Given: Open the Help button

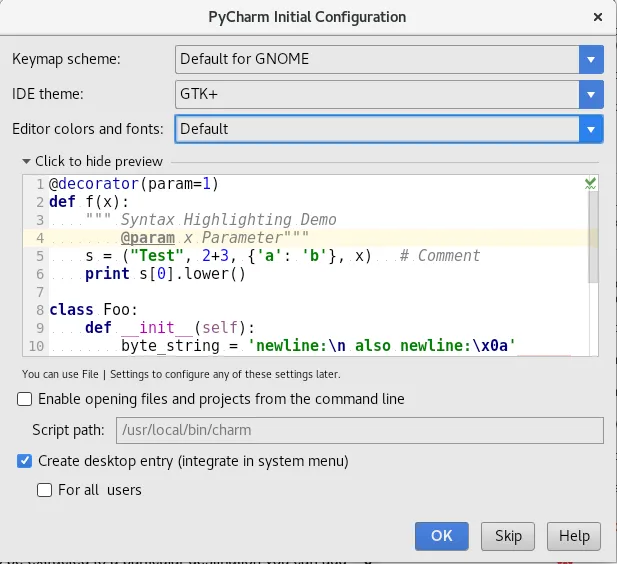Looking at the screenshot, I should point(574,536).
